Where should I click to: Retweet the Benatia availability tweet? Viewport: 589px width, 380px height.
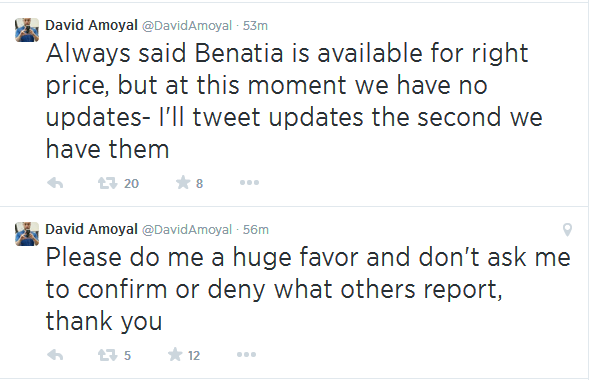[107, 183]
